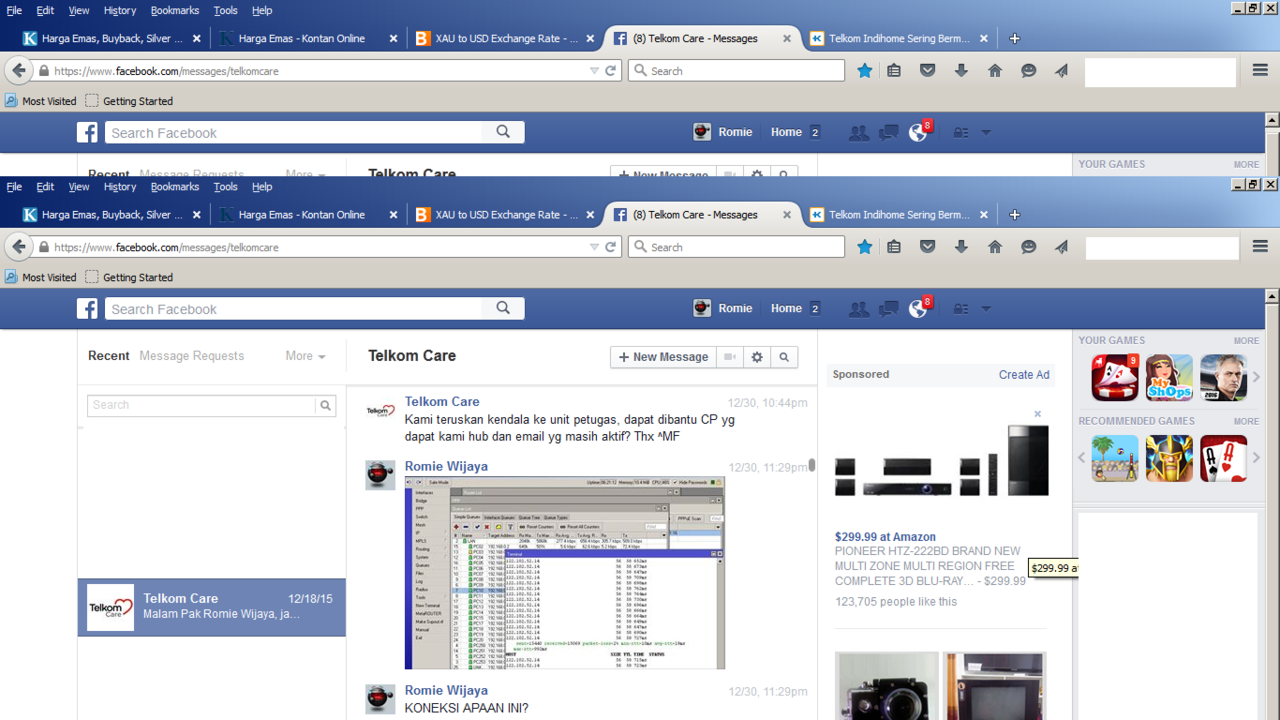Open the URL history dropdown arrow in the front window
This screenshot has width=1280, height=720.
(594, 247)
